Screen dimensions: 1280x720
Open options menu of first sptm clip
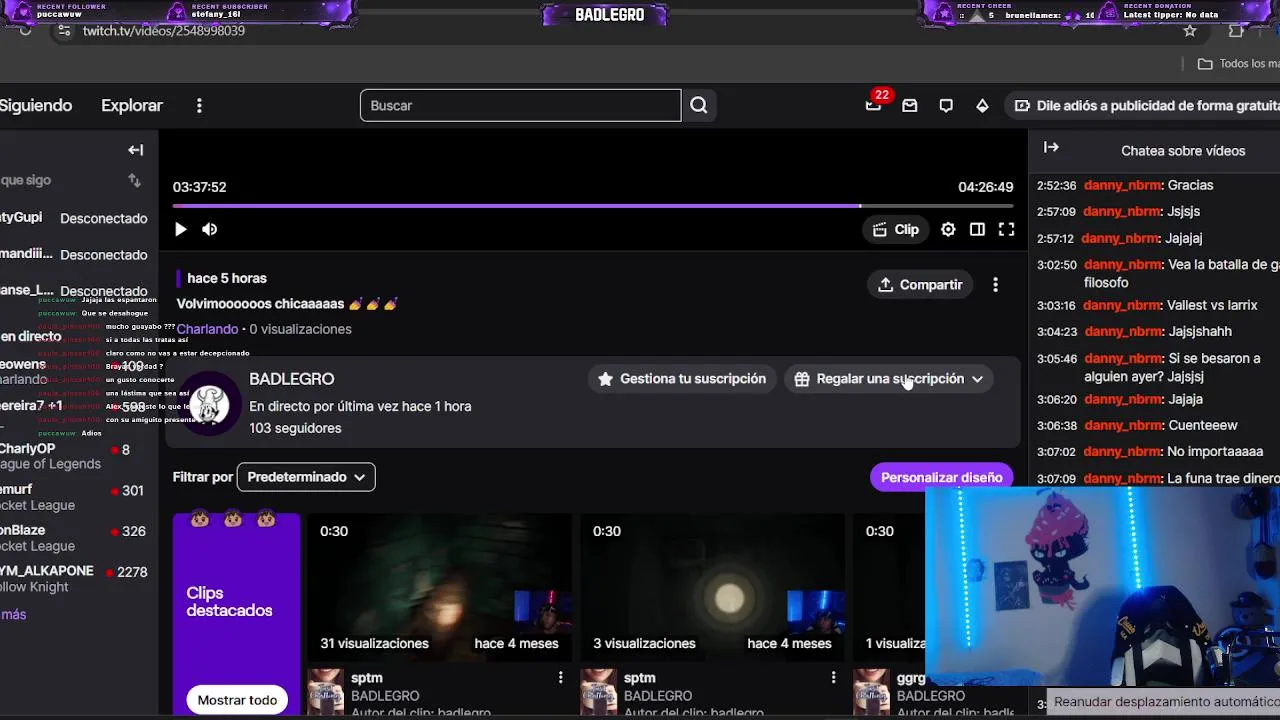pos(560,678)
